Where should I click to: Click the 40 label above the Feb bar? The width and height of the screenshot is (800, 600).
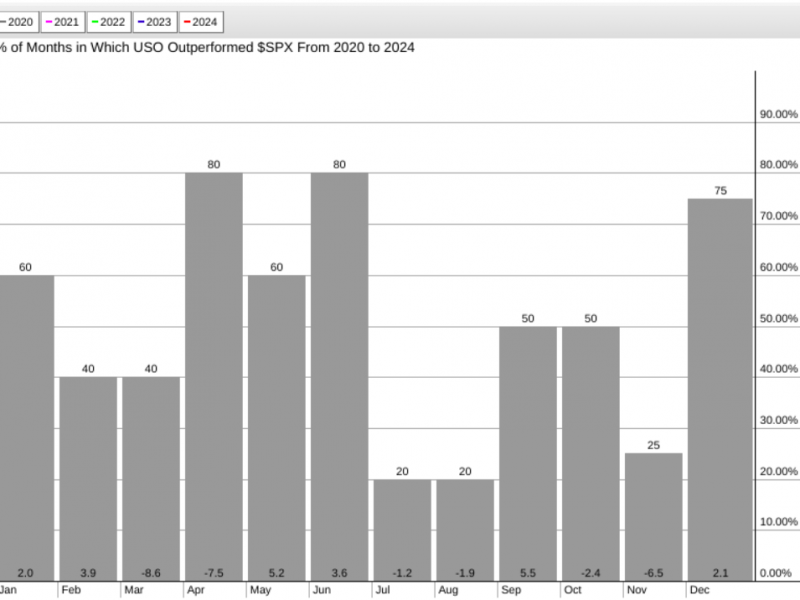(x=88, y=369)
